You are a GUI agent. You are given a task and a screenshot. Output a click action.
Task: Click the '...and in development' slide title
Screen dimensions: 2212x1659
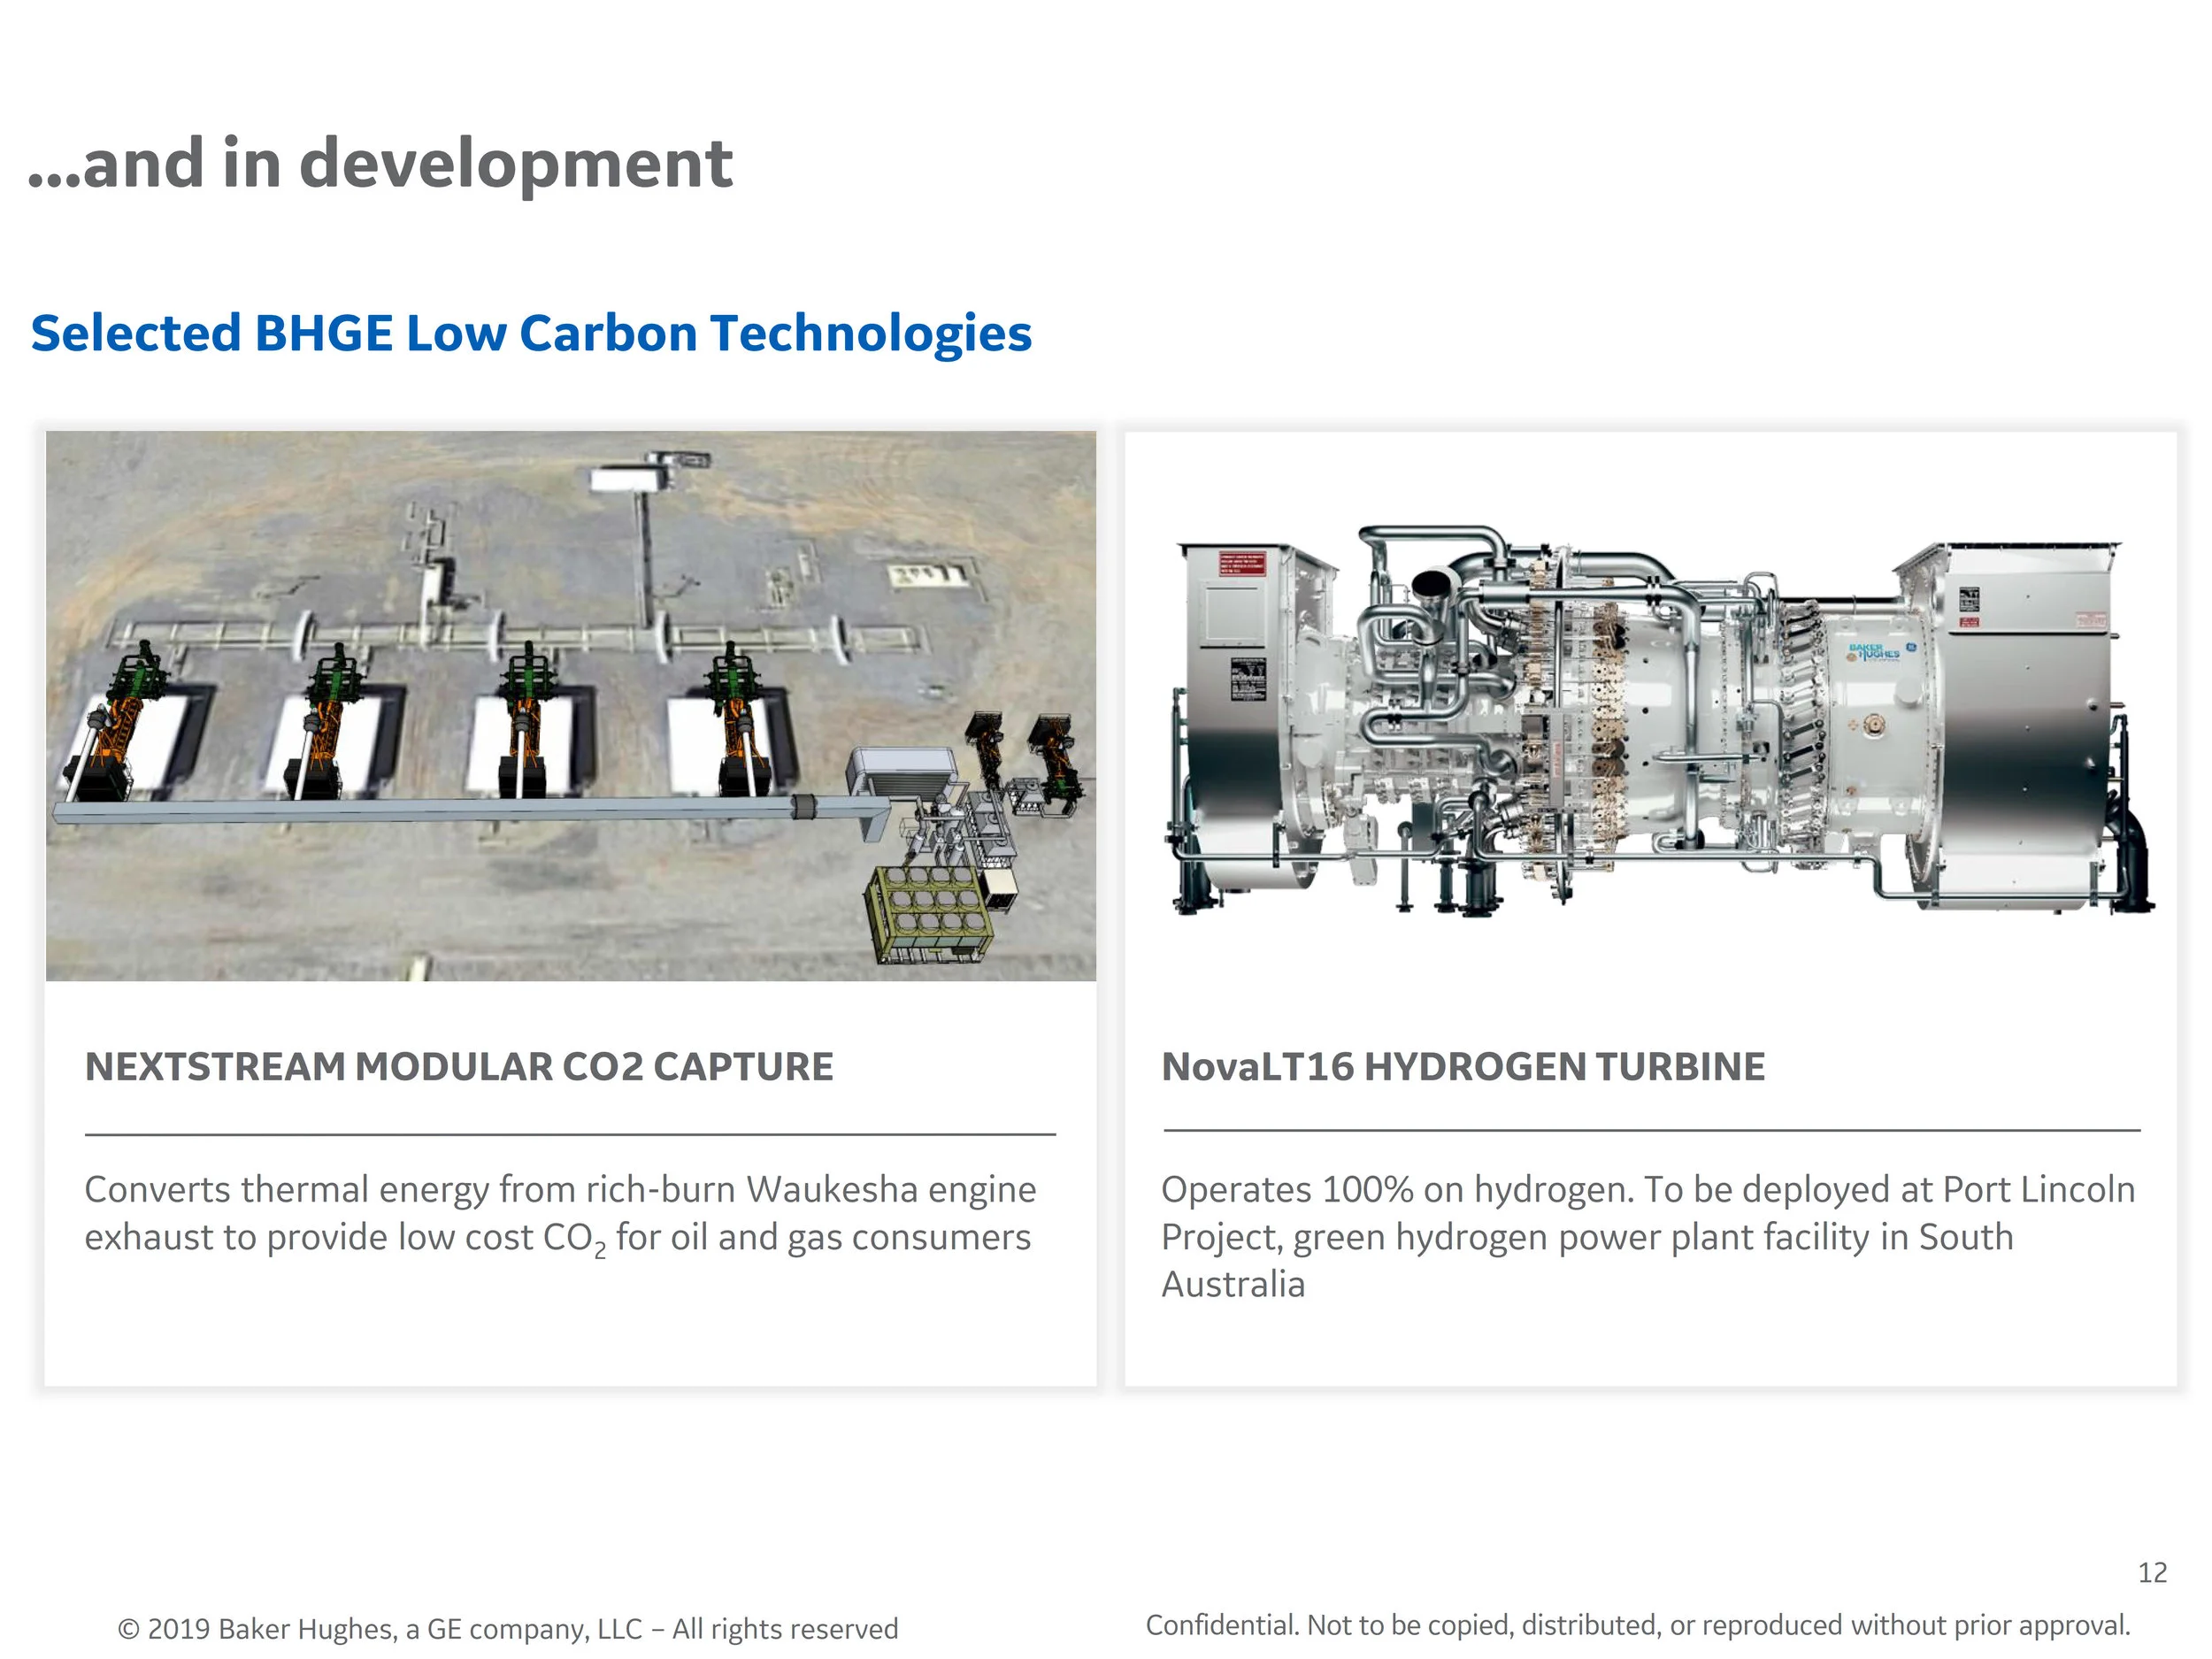pos(380,163)
